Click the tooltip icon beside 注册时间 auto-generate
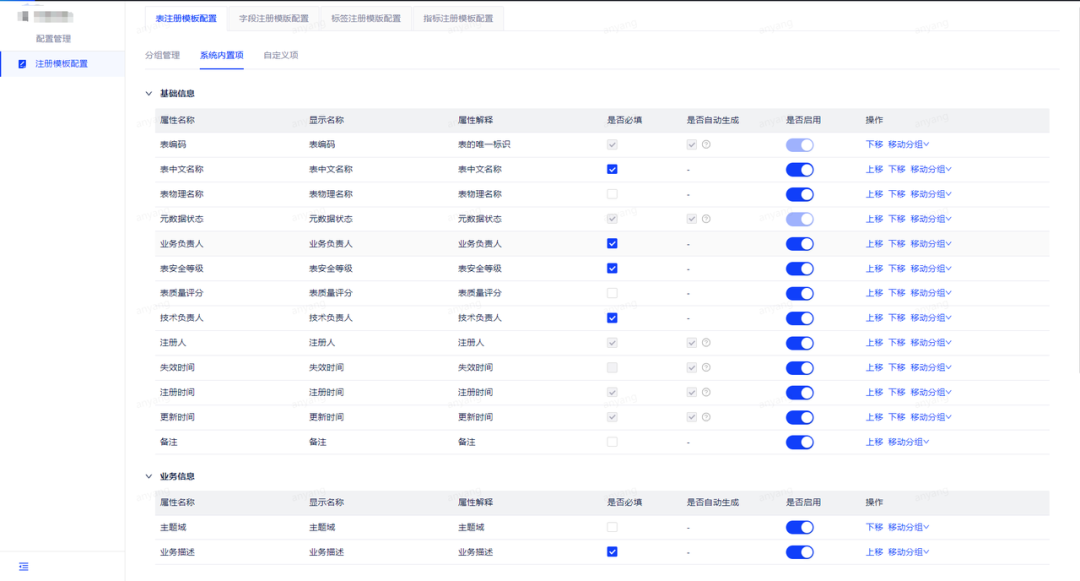This screenshot has width=1080, height=581. pyautogui.click(x=706, y=392)
